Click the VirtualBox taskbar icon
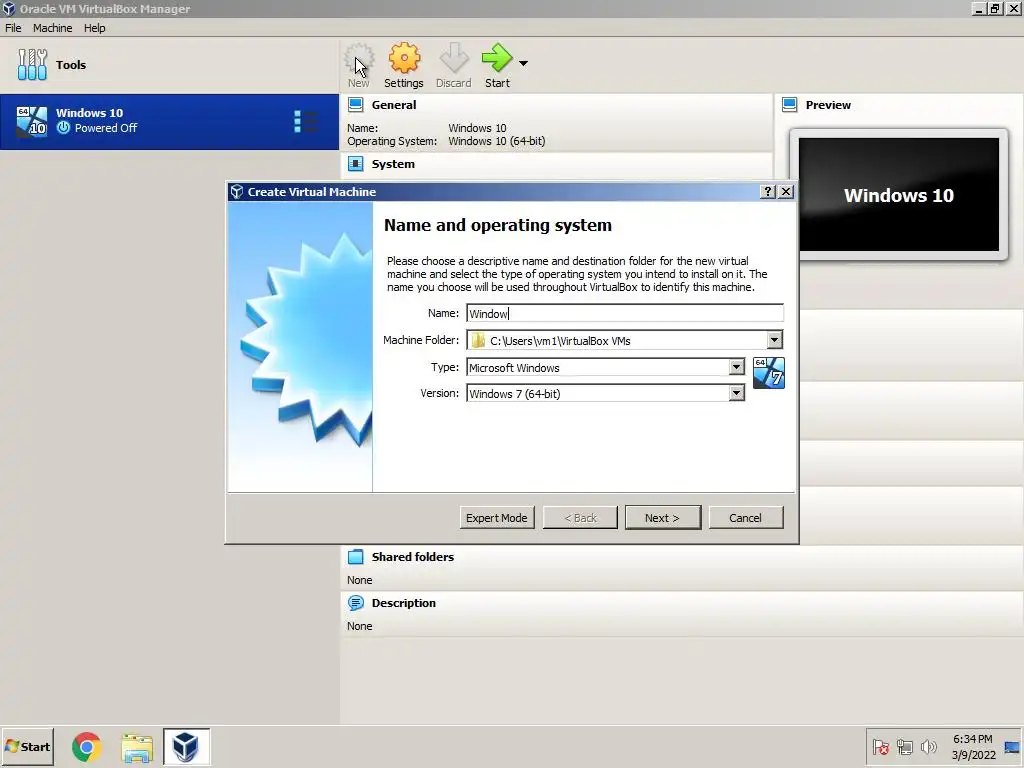The image size is (1024, 768). (x=186, y=746)
